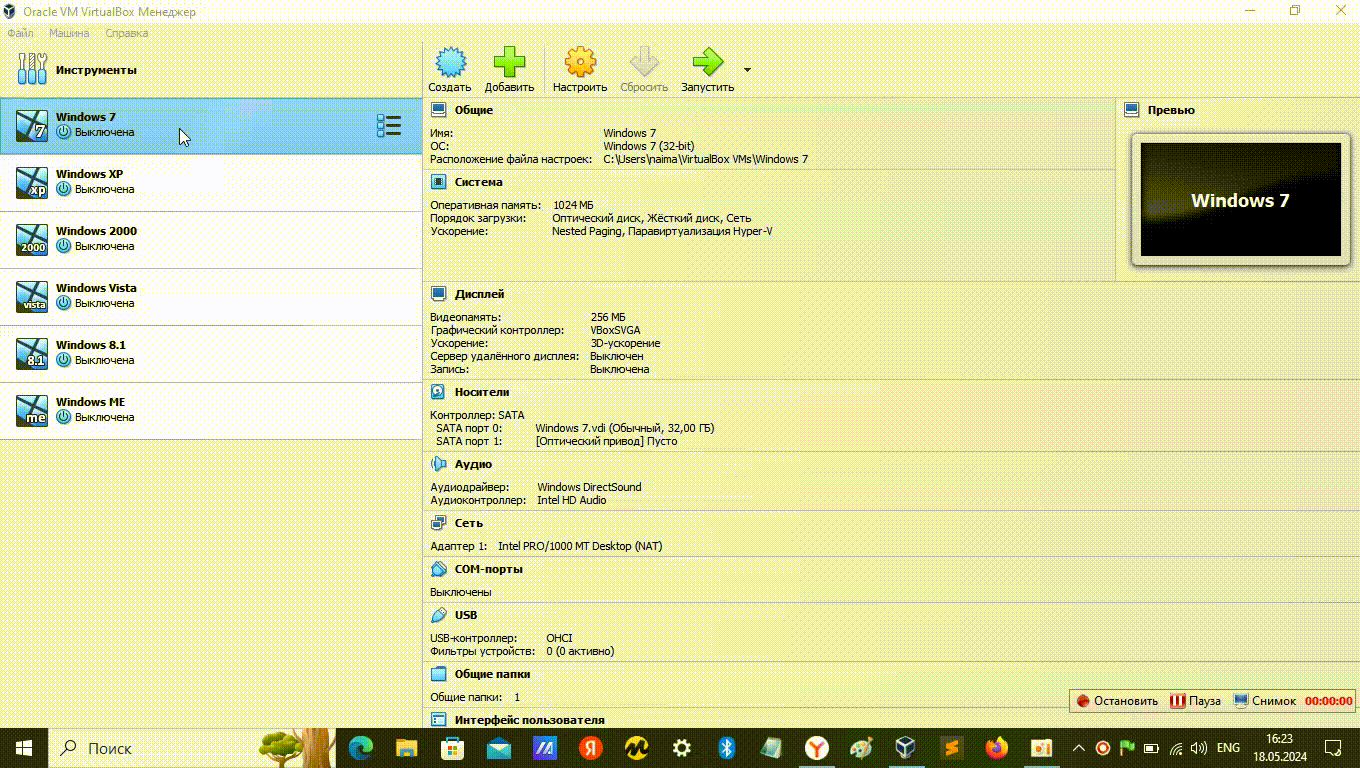Viewport: 1360px width, 768px height.
Task: Open the Справка menu
Action: (127, 33)
